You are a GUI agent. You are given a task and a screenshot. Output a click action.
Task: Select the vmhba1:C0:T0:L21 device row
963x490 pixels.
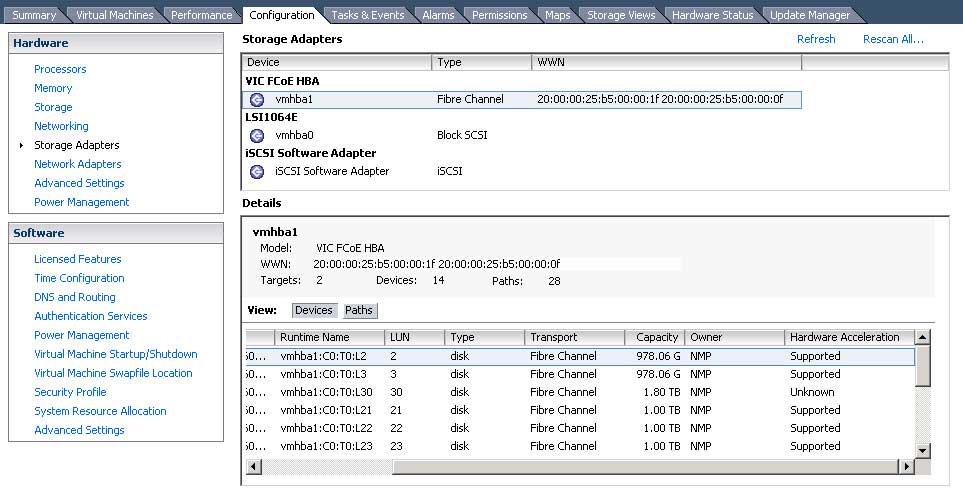(x=580, y=410)
